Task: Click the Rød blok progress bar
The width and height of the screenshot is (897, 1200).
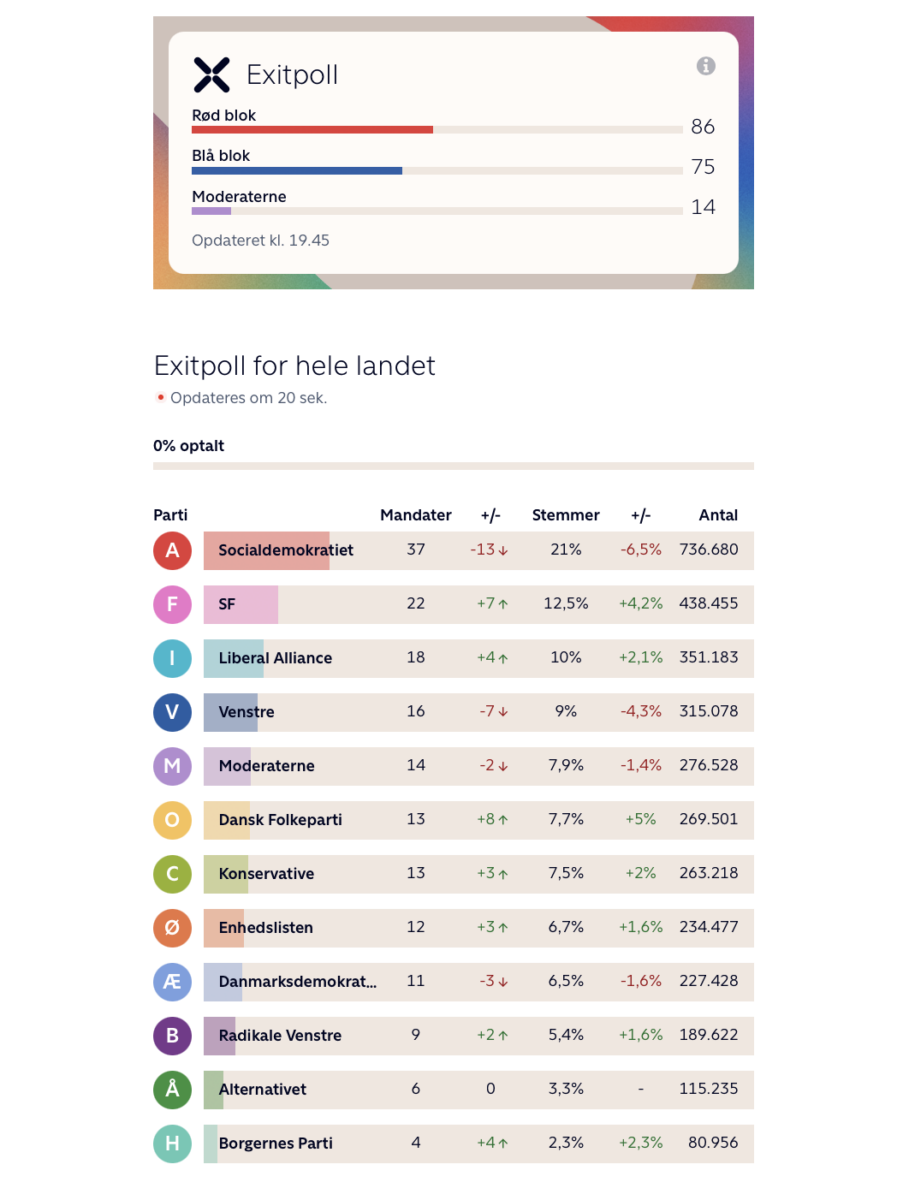Action: pyautogui.click(x=437, y=130)
